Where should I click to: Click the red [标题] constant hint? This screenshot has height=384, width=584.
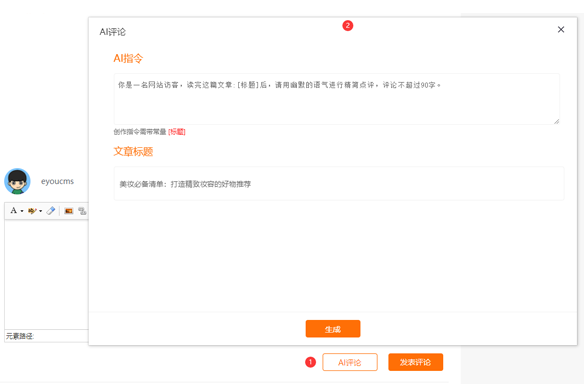(x=177, y=132)
